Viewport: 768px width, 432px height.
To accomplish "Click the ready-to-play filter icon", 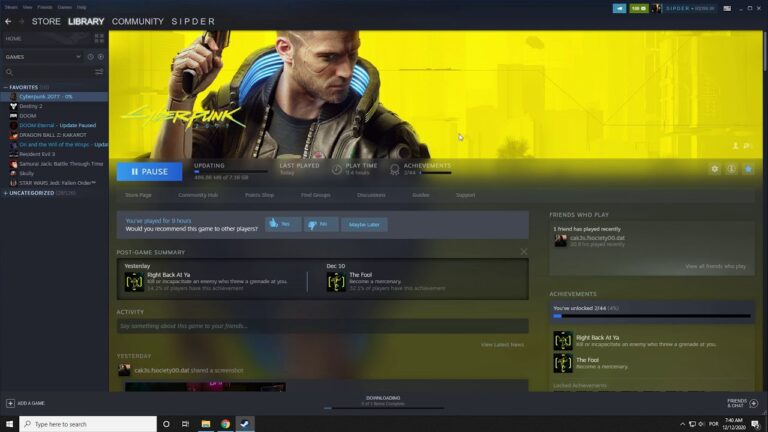I will click(100, 57).
